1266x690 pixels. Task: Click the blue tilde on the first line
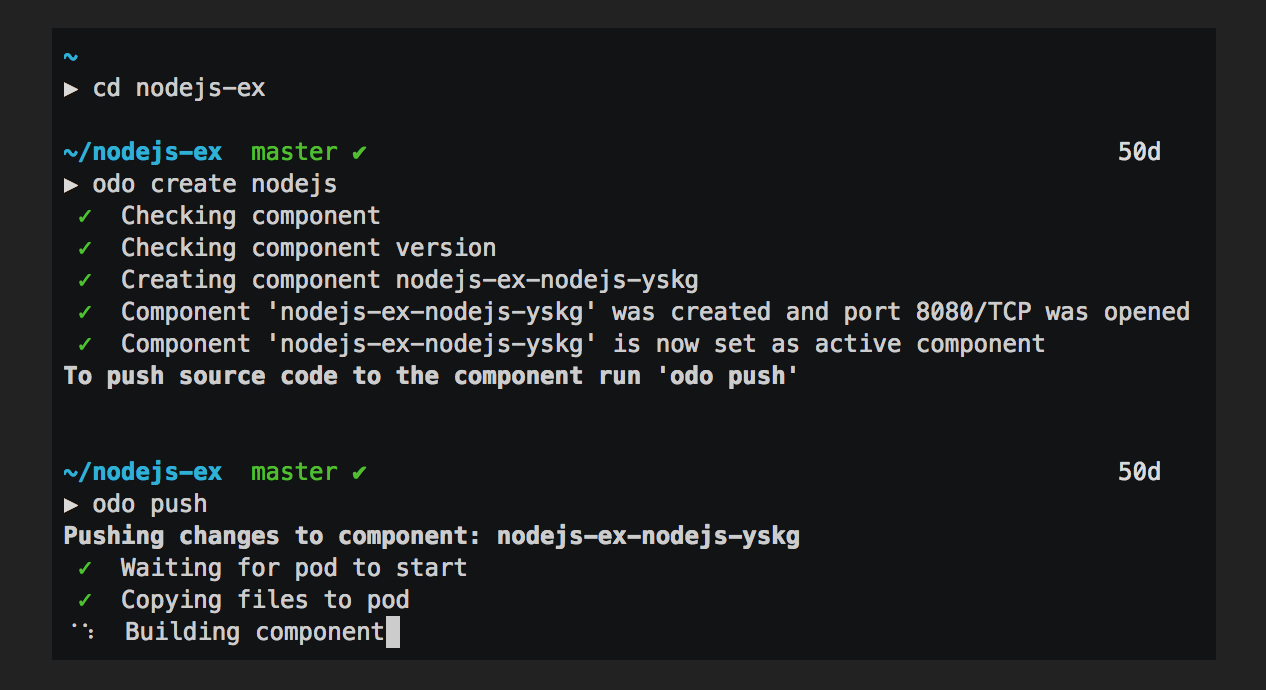click(70, 57)
